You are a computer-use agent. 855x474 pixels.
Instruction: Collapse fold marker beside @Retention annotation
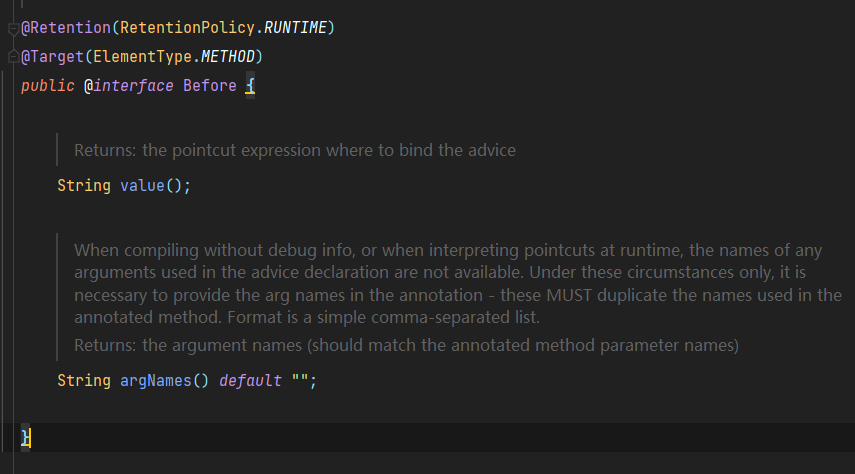point(12,29)
